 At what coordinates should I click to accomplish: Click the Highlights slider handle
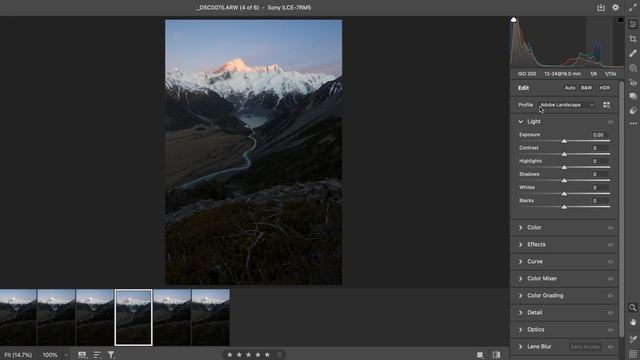click(x=564, y=167)
